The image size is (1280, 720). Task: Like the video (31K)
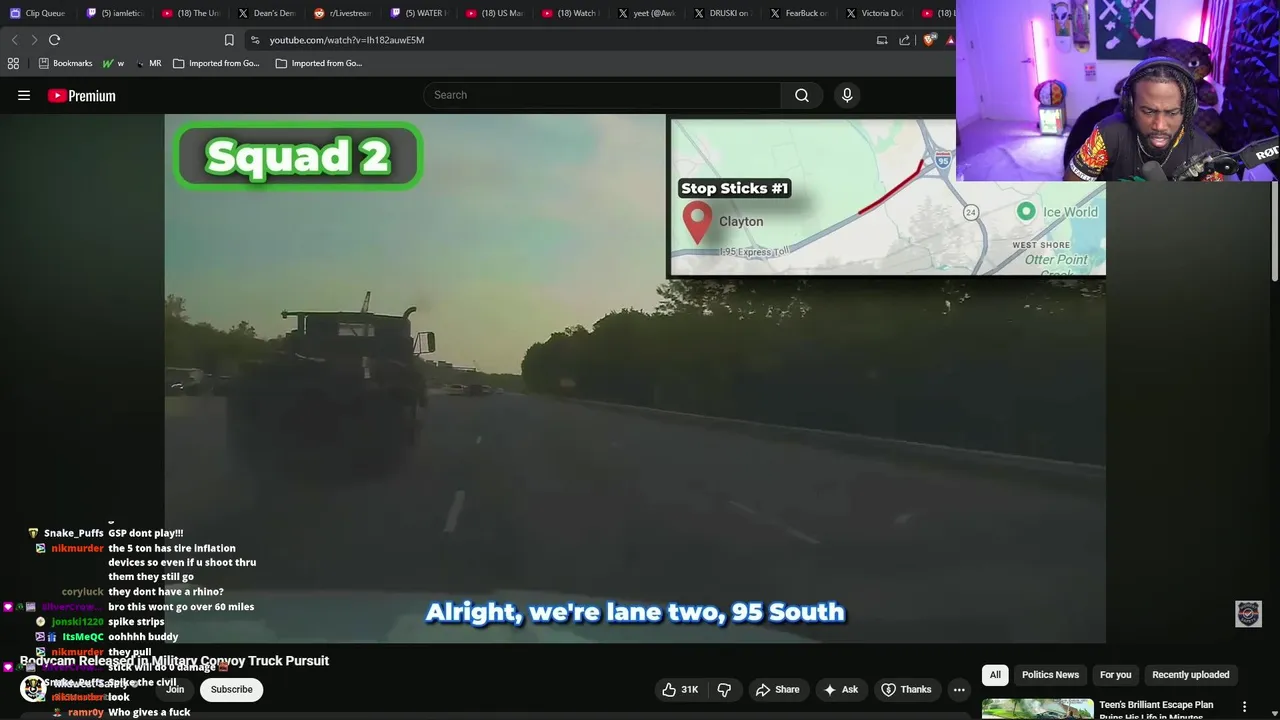[680, 690]
